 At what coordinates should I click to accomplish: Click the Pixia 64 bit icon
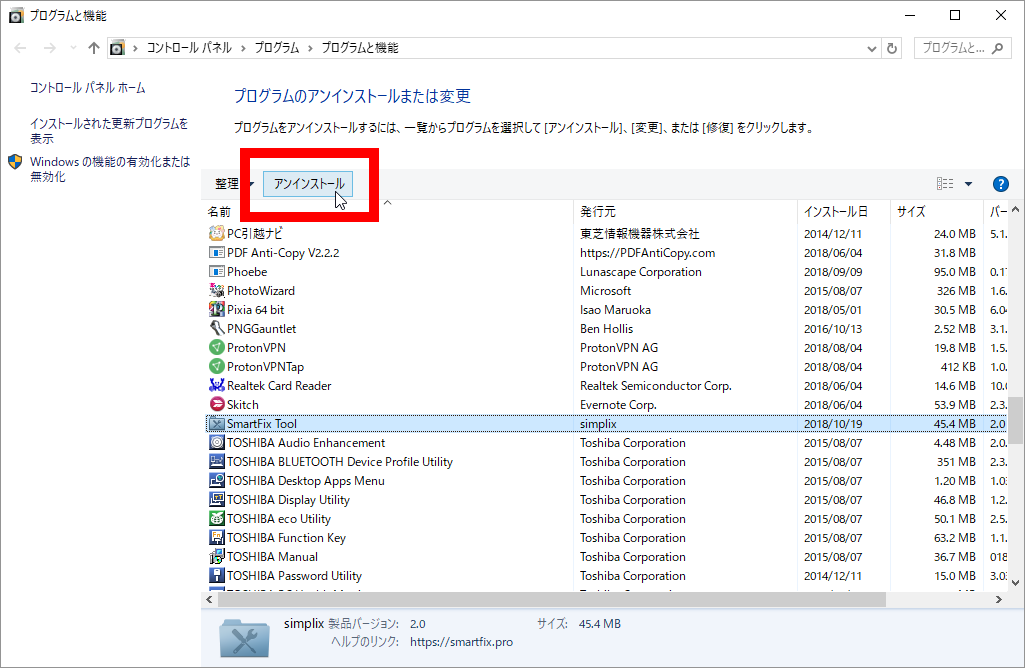[x=216, y=309]
